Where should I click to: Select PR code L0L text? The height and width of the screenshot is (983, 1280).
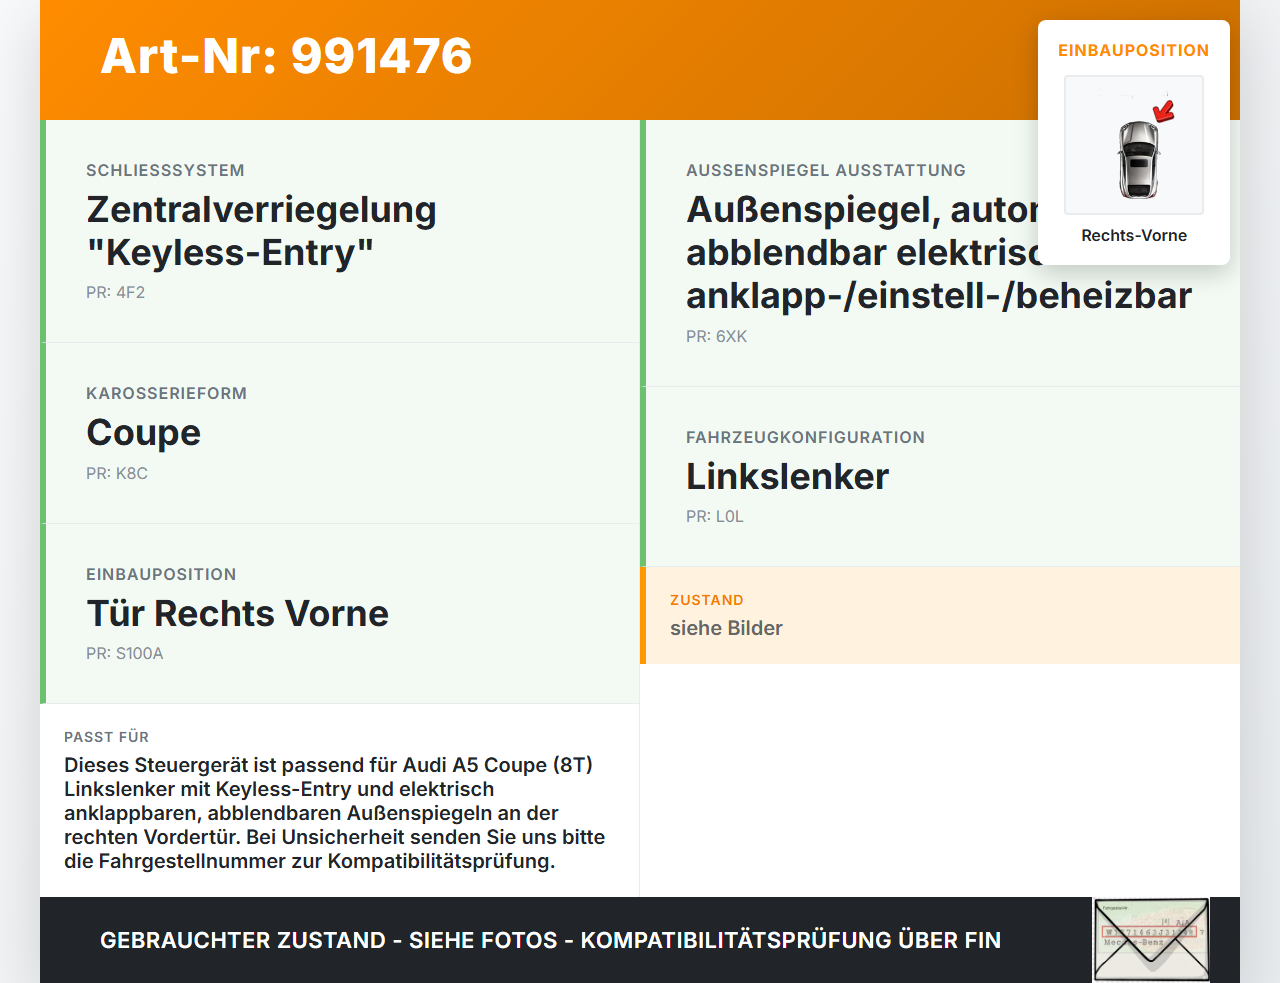pos(715,516)
